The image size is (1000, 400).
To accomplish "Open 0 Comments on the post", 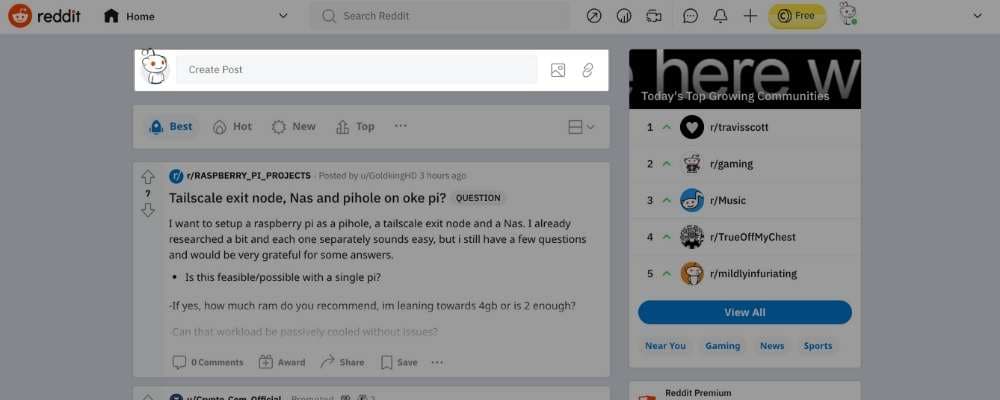I will coord(208,362).
